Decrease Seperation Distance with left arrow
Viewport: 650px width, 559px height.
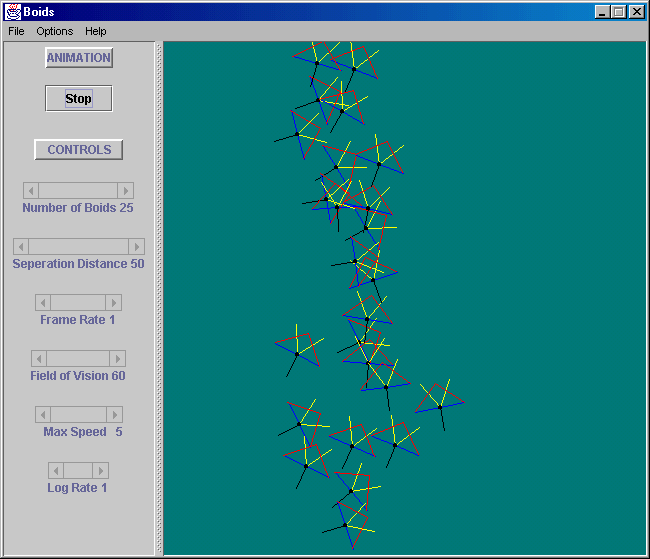[21, 247]
